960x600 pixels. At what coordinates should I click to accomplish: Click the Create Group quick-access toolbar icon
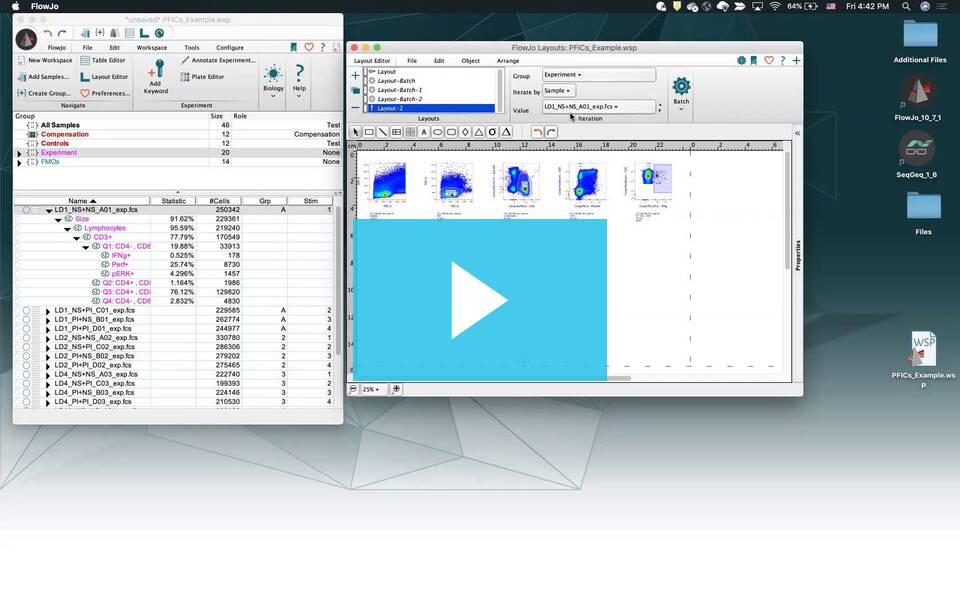tap(100, 33)
